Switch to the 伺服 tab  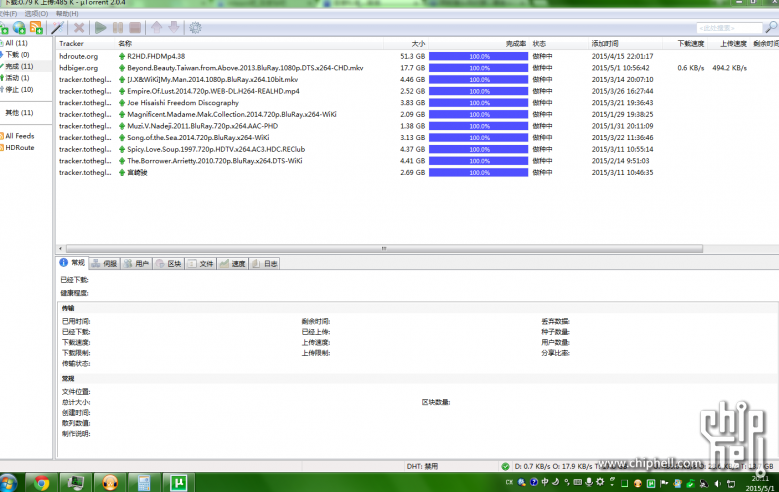tap(104, 263)
